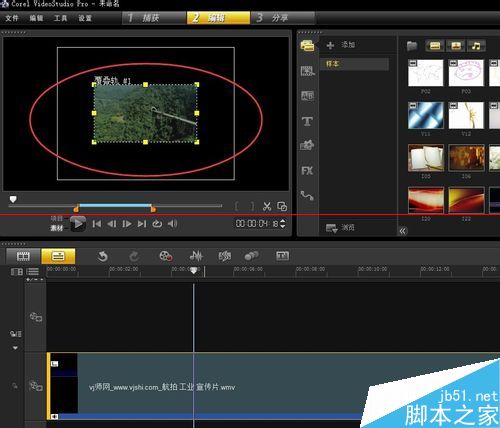Screen dimensions: 500x428
Task: Play the clip in preview
Action: pos(78,224)
